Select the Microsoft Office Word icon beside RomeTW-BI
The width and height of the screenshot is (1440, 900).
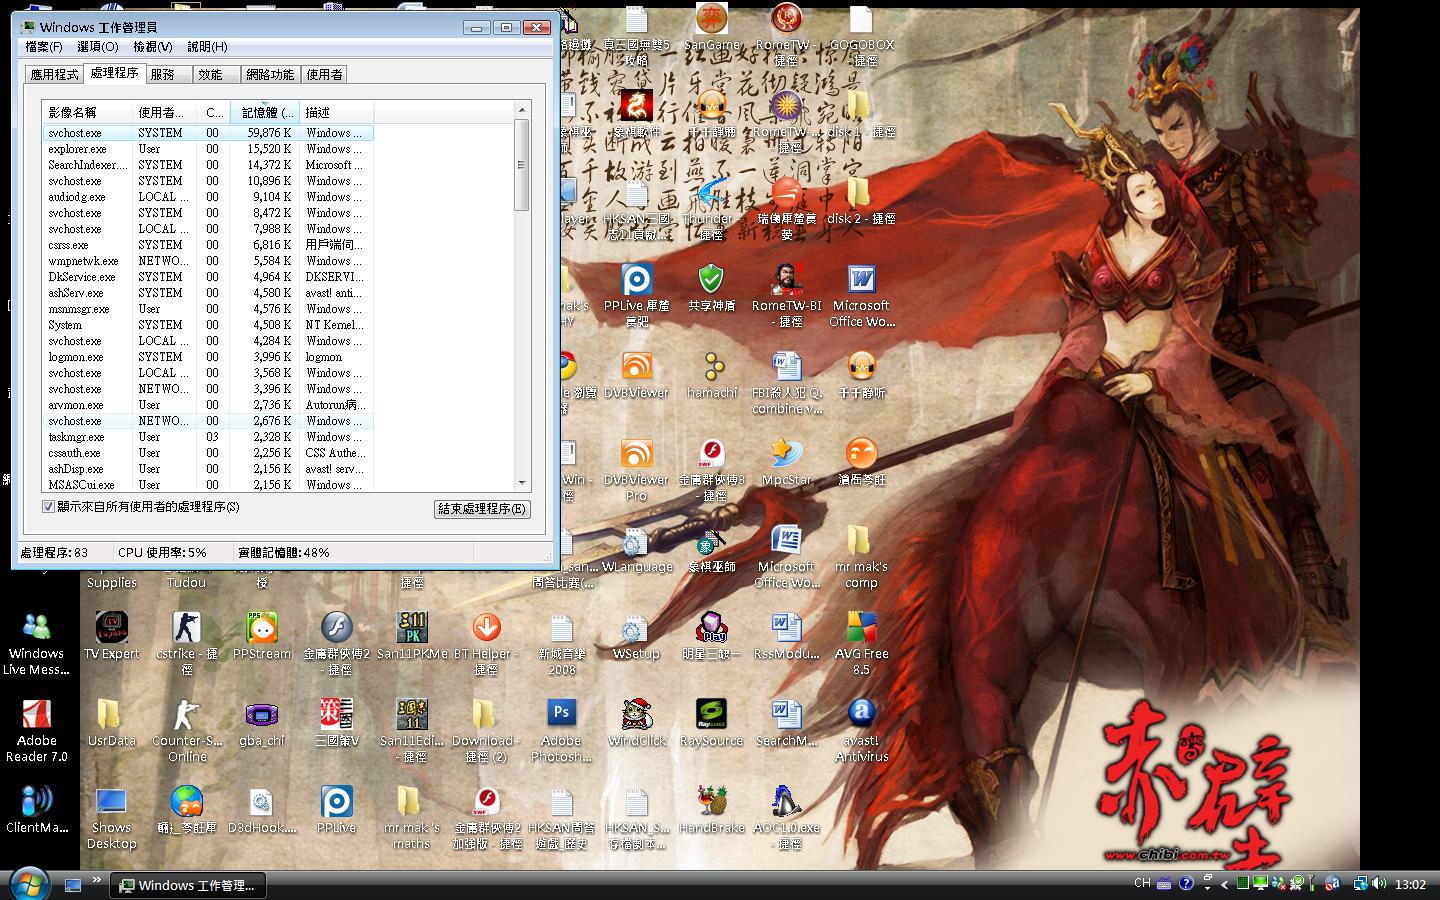click(x=861, y=295)
